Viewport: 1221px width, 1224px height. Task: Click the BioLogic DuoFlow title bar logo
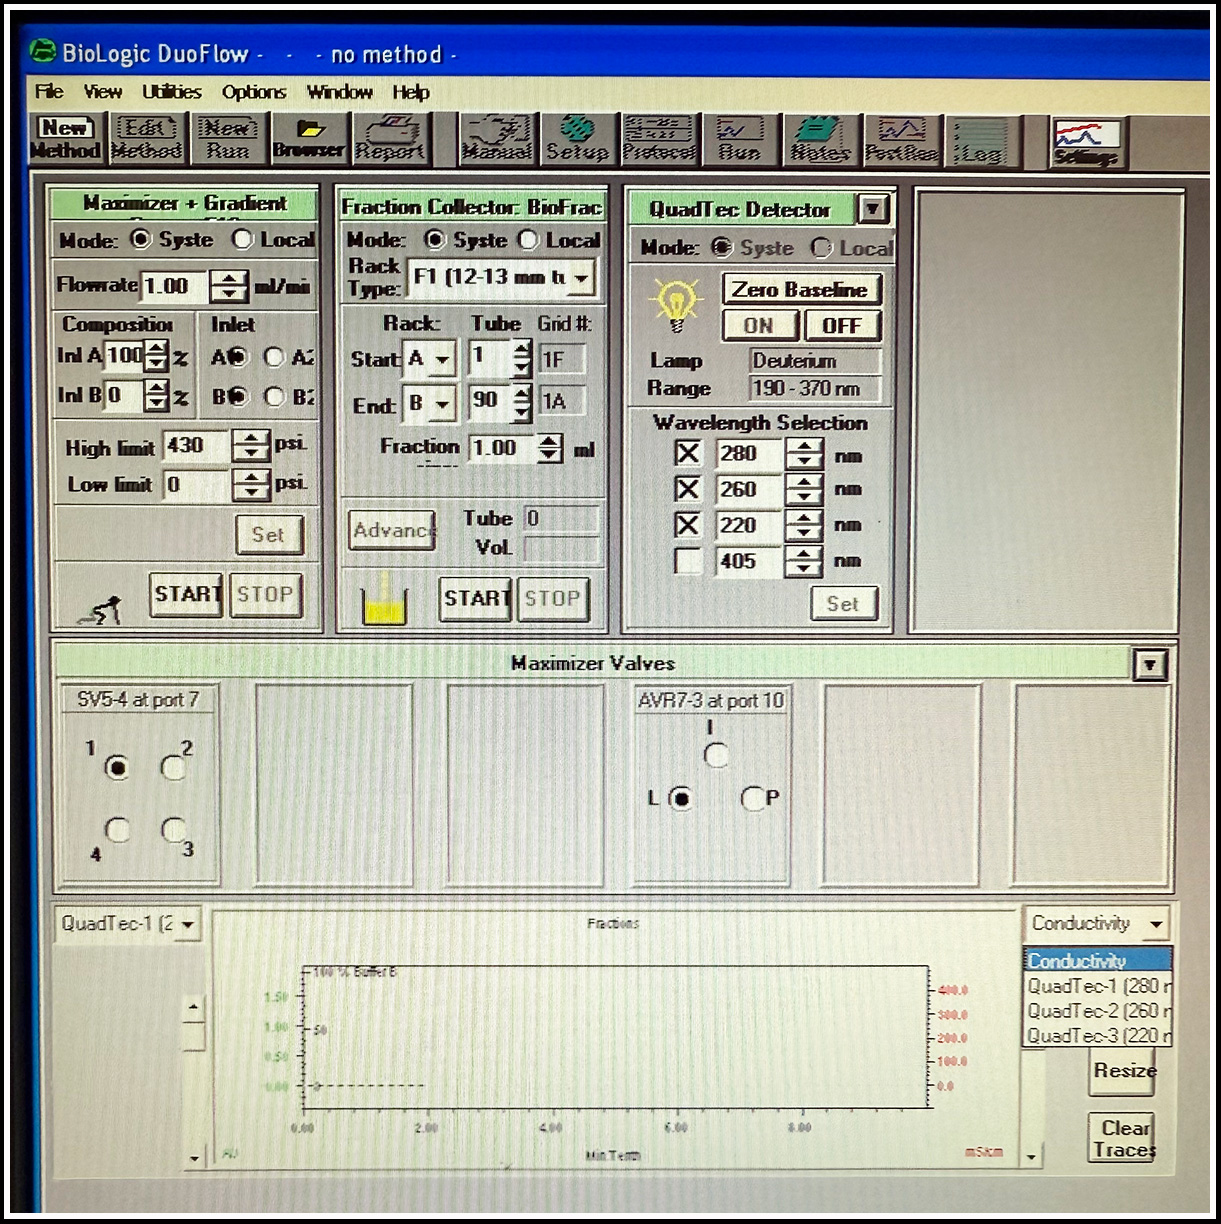(x=43, y=51)
